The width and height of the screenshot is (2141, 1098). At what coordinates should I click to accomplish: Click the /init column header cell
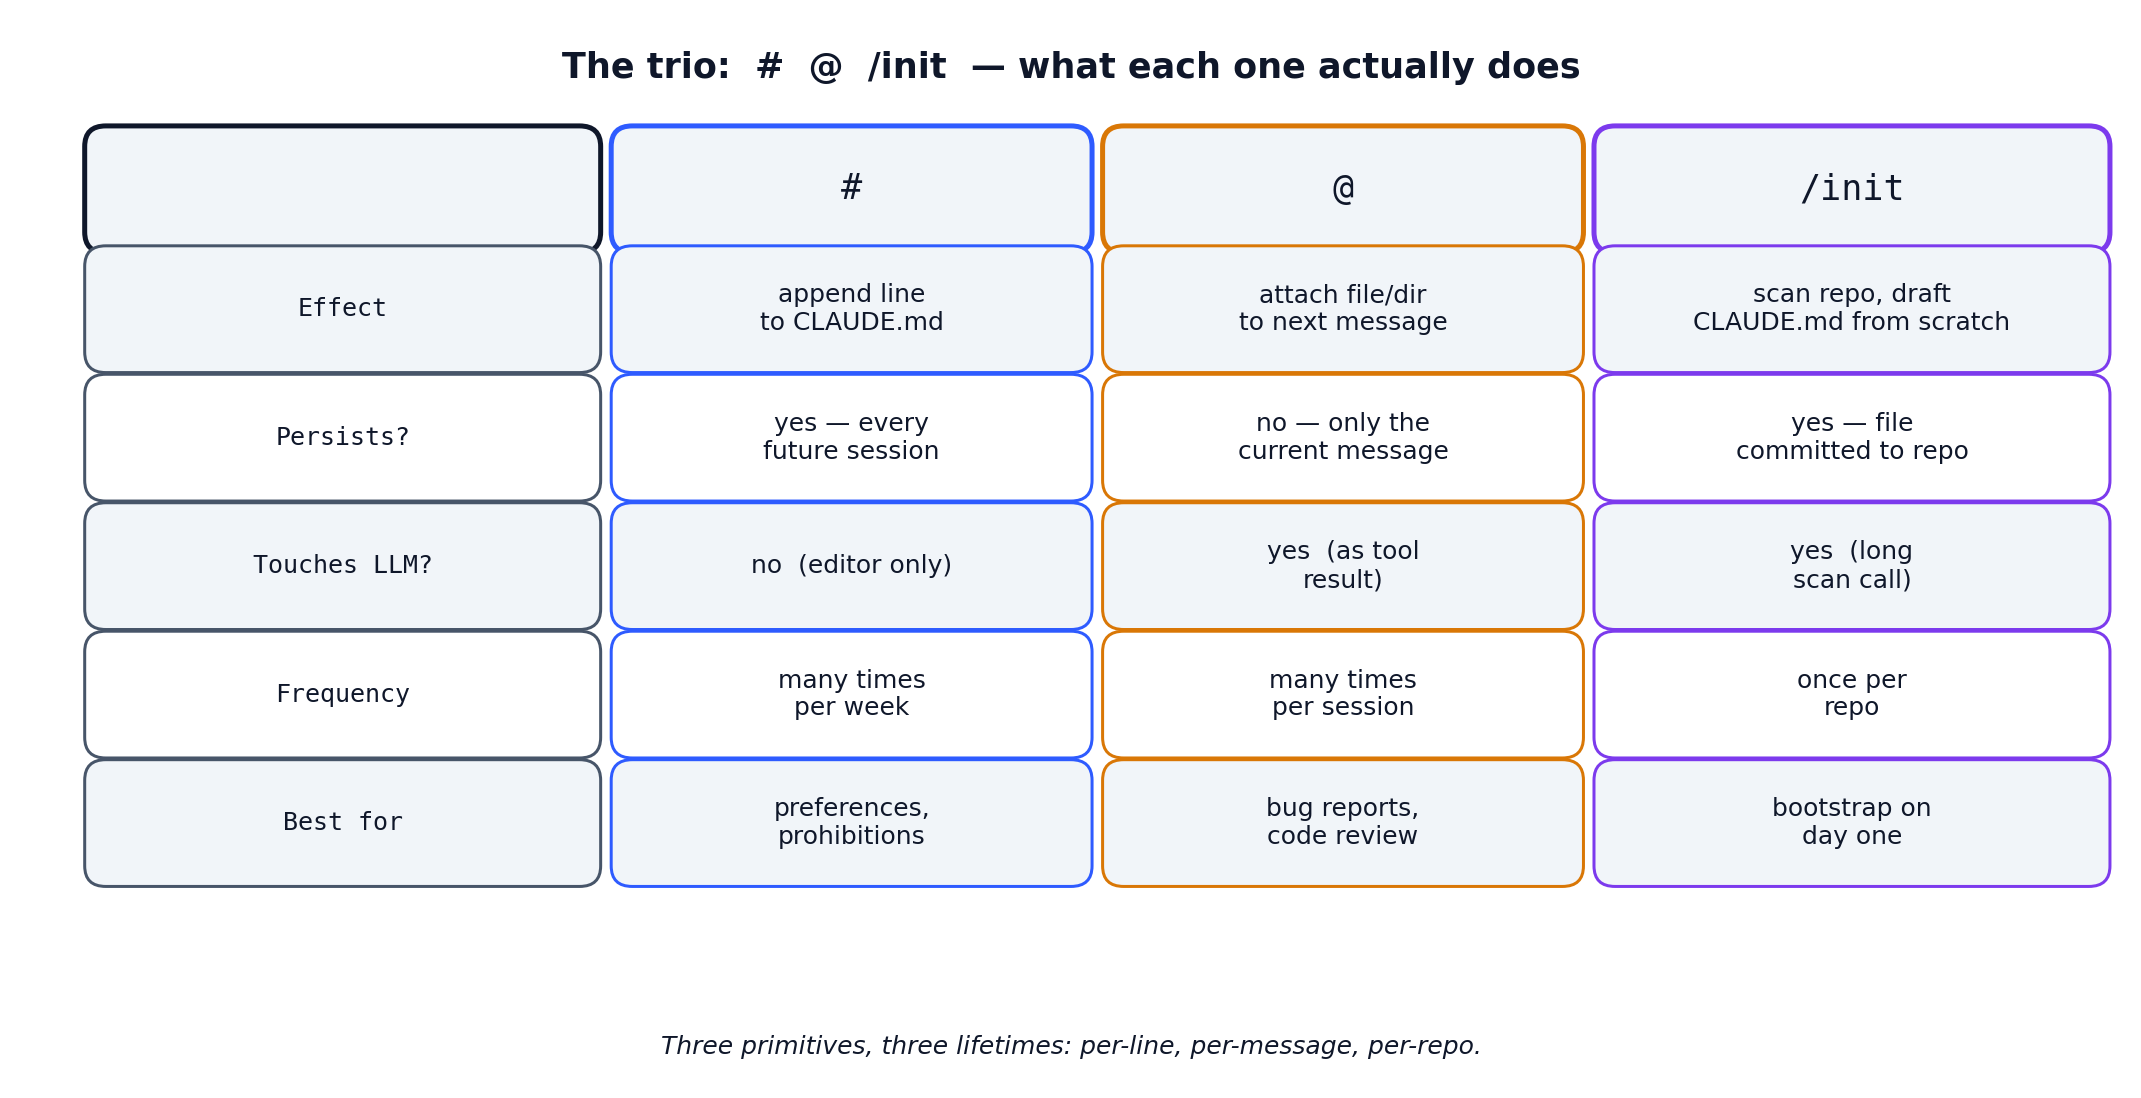pyautogui.click(x=1852, y=188)
